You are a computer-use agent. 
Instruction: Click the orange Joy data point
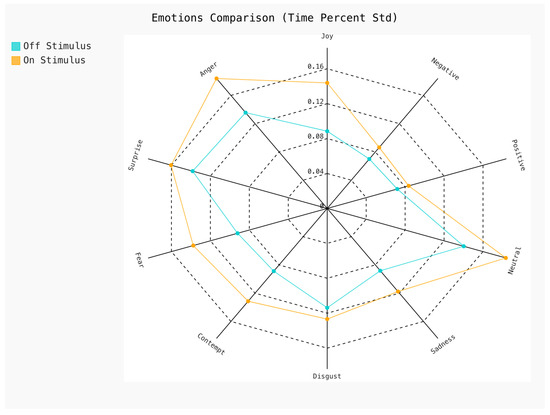[x=327, y=83]
